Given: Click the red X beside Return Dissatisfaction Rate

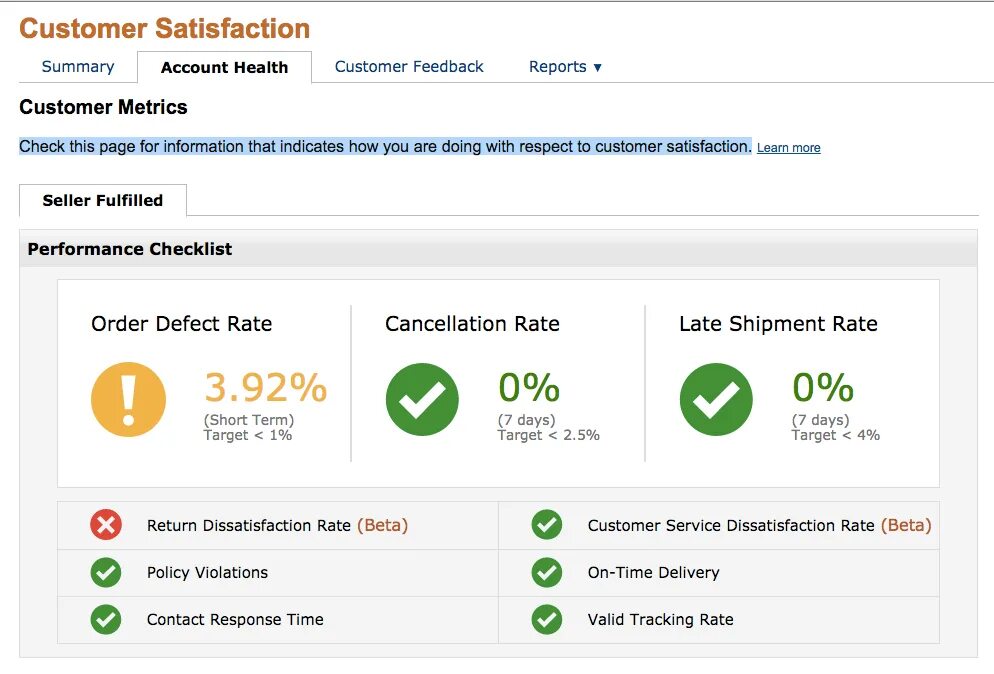Looking at the screenshot, I should pyautogui.click(x=106, y=525).
